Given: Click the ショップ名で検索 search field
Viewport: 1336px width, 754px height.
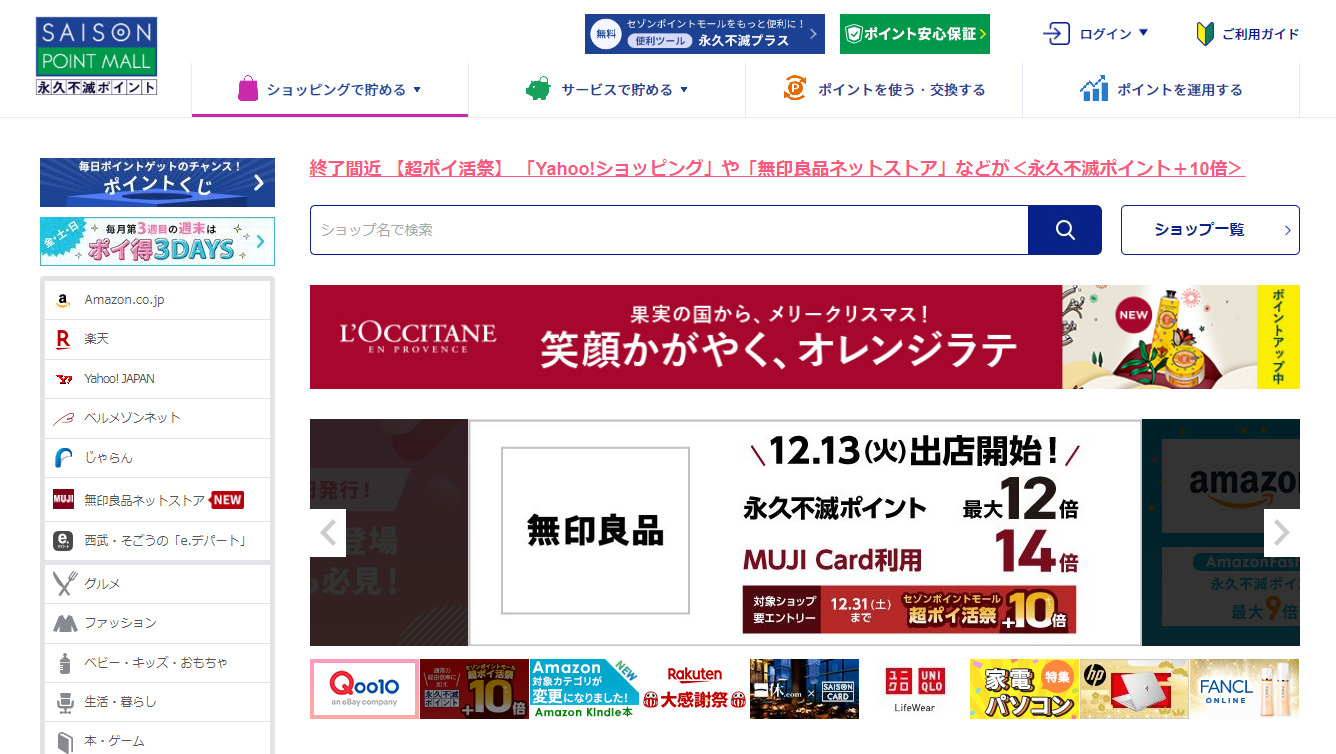Looking at the screenshot, I should click(669, 230).
